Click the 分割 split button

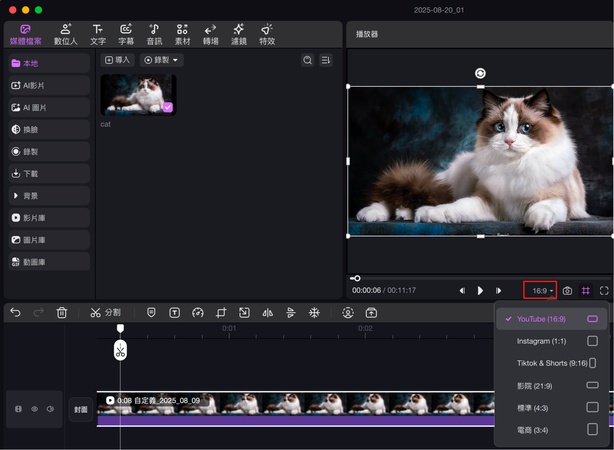pos(105,313)
